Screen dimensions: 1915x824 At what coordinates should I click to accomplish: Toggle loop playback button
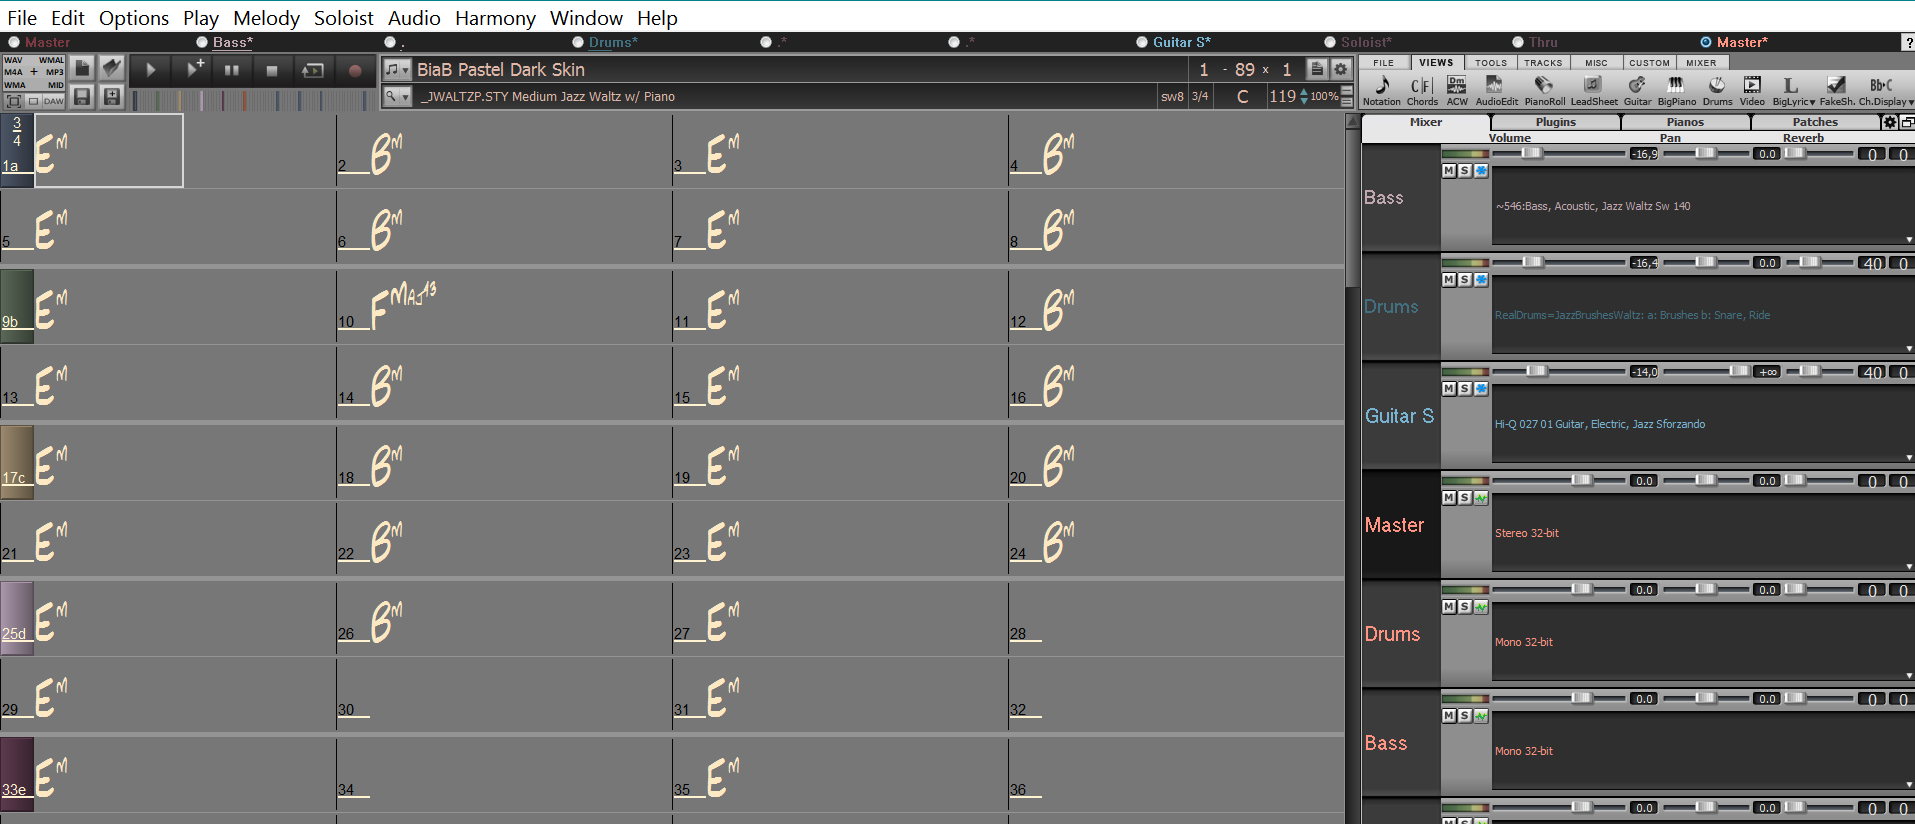click(313, 70)
